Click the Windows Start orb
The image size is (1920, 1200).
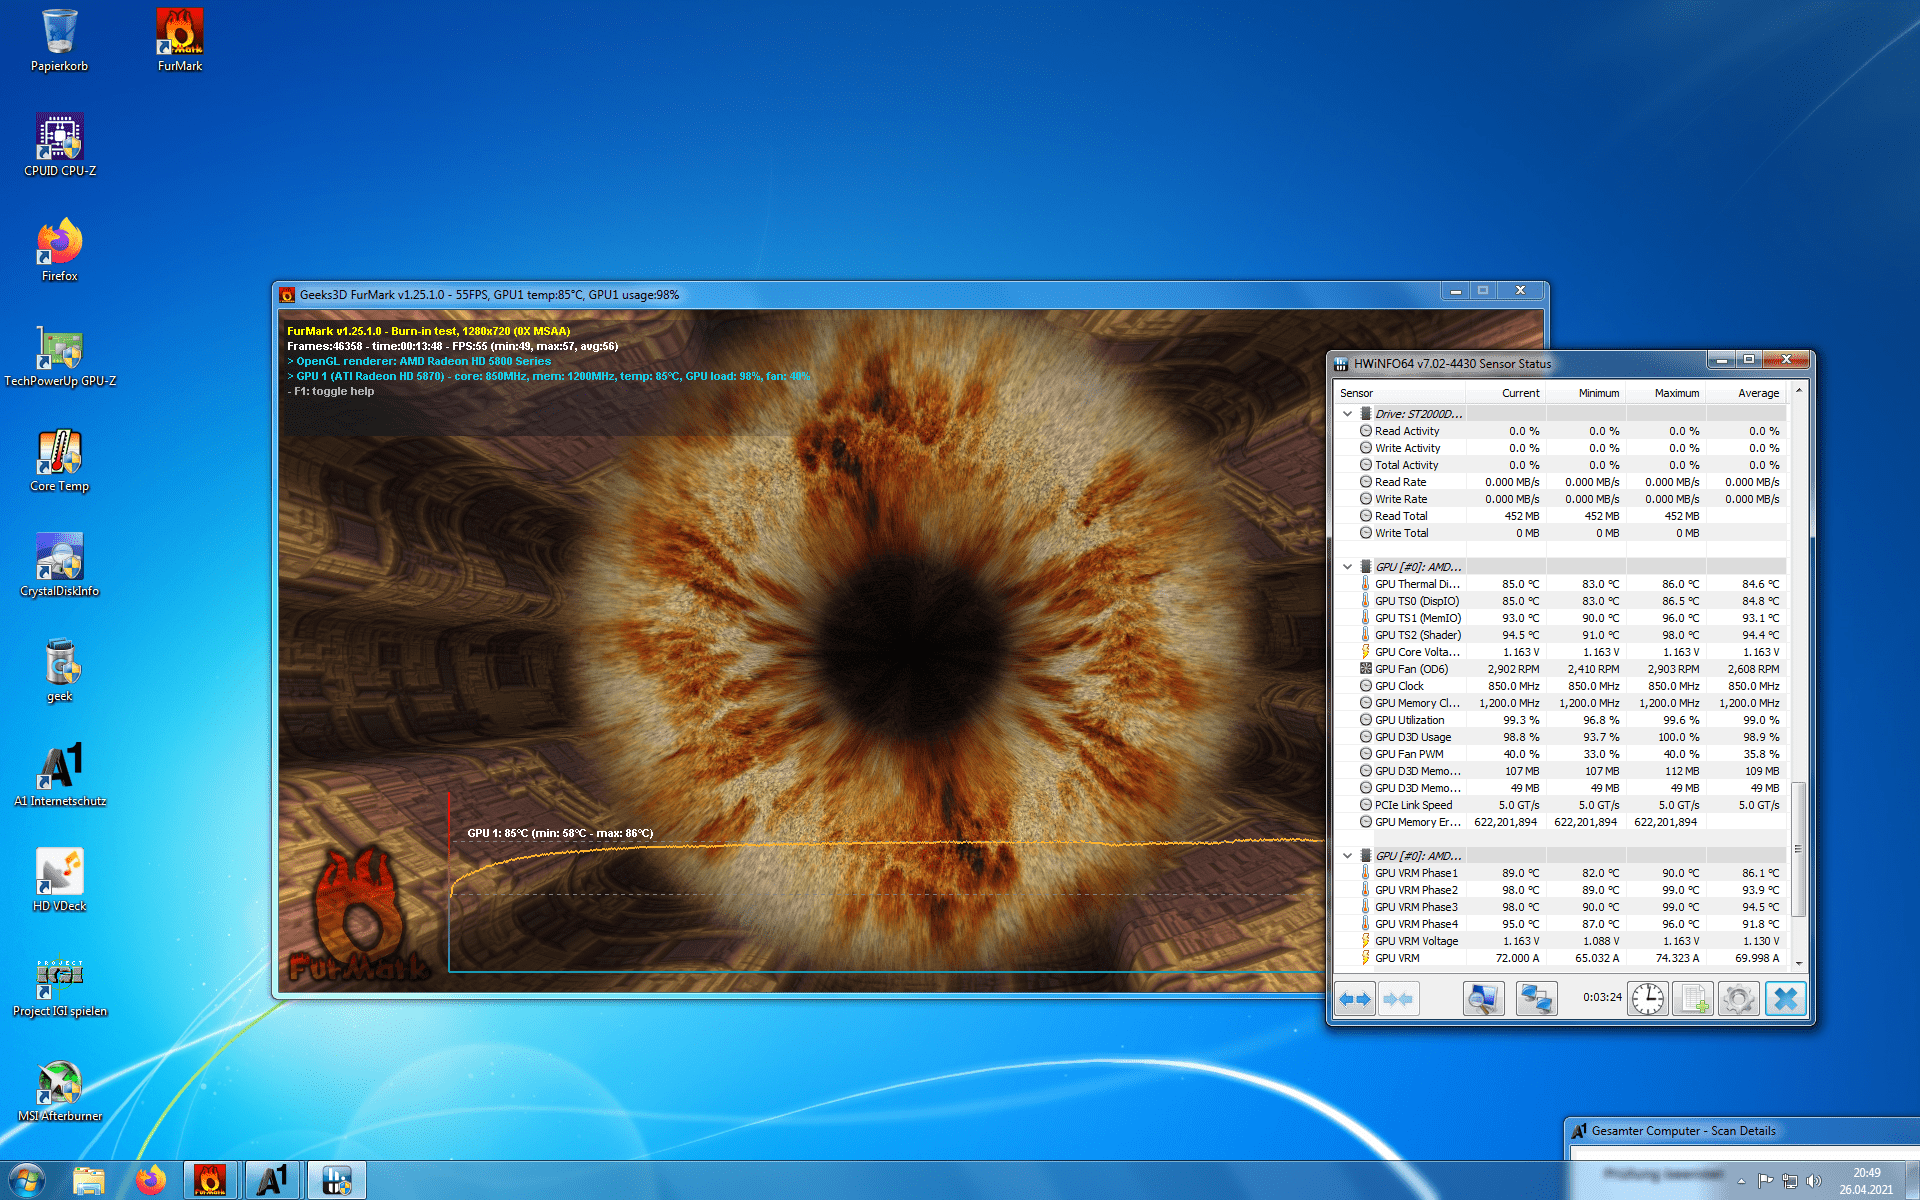26,1181
